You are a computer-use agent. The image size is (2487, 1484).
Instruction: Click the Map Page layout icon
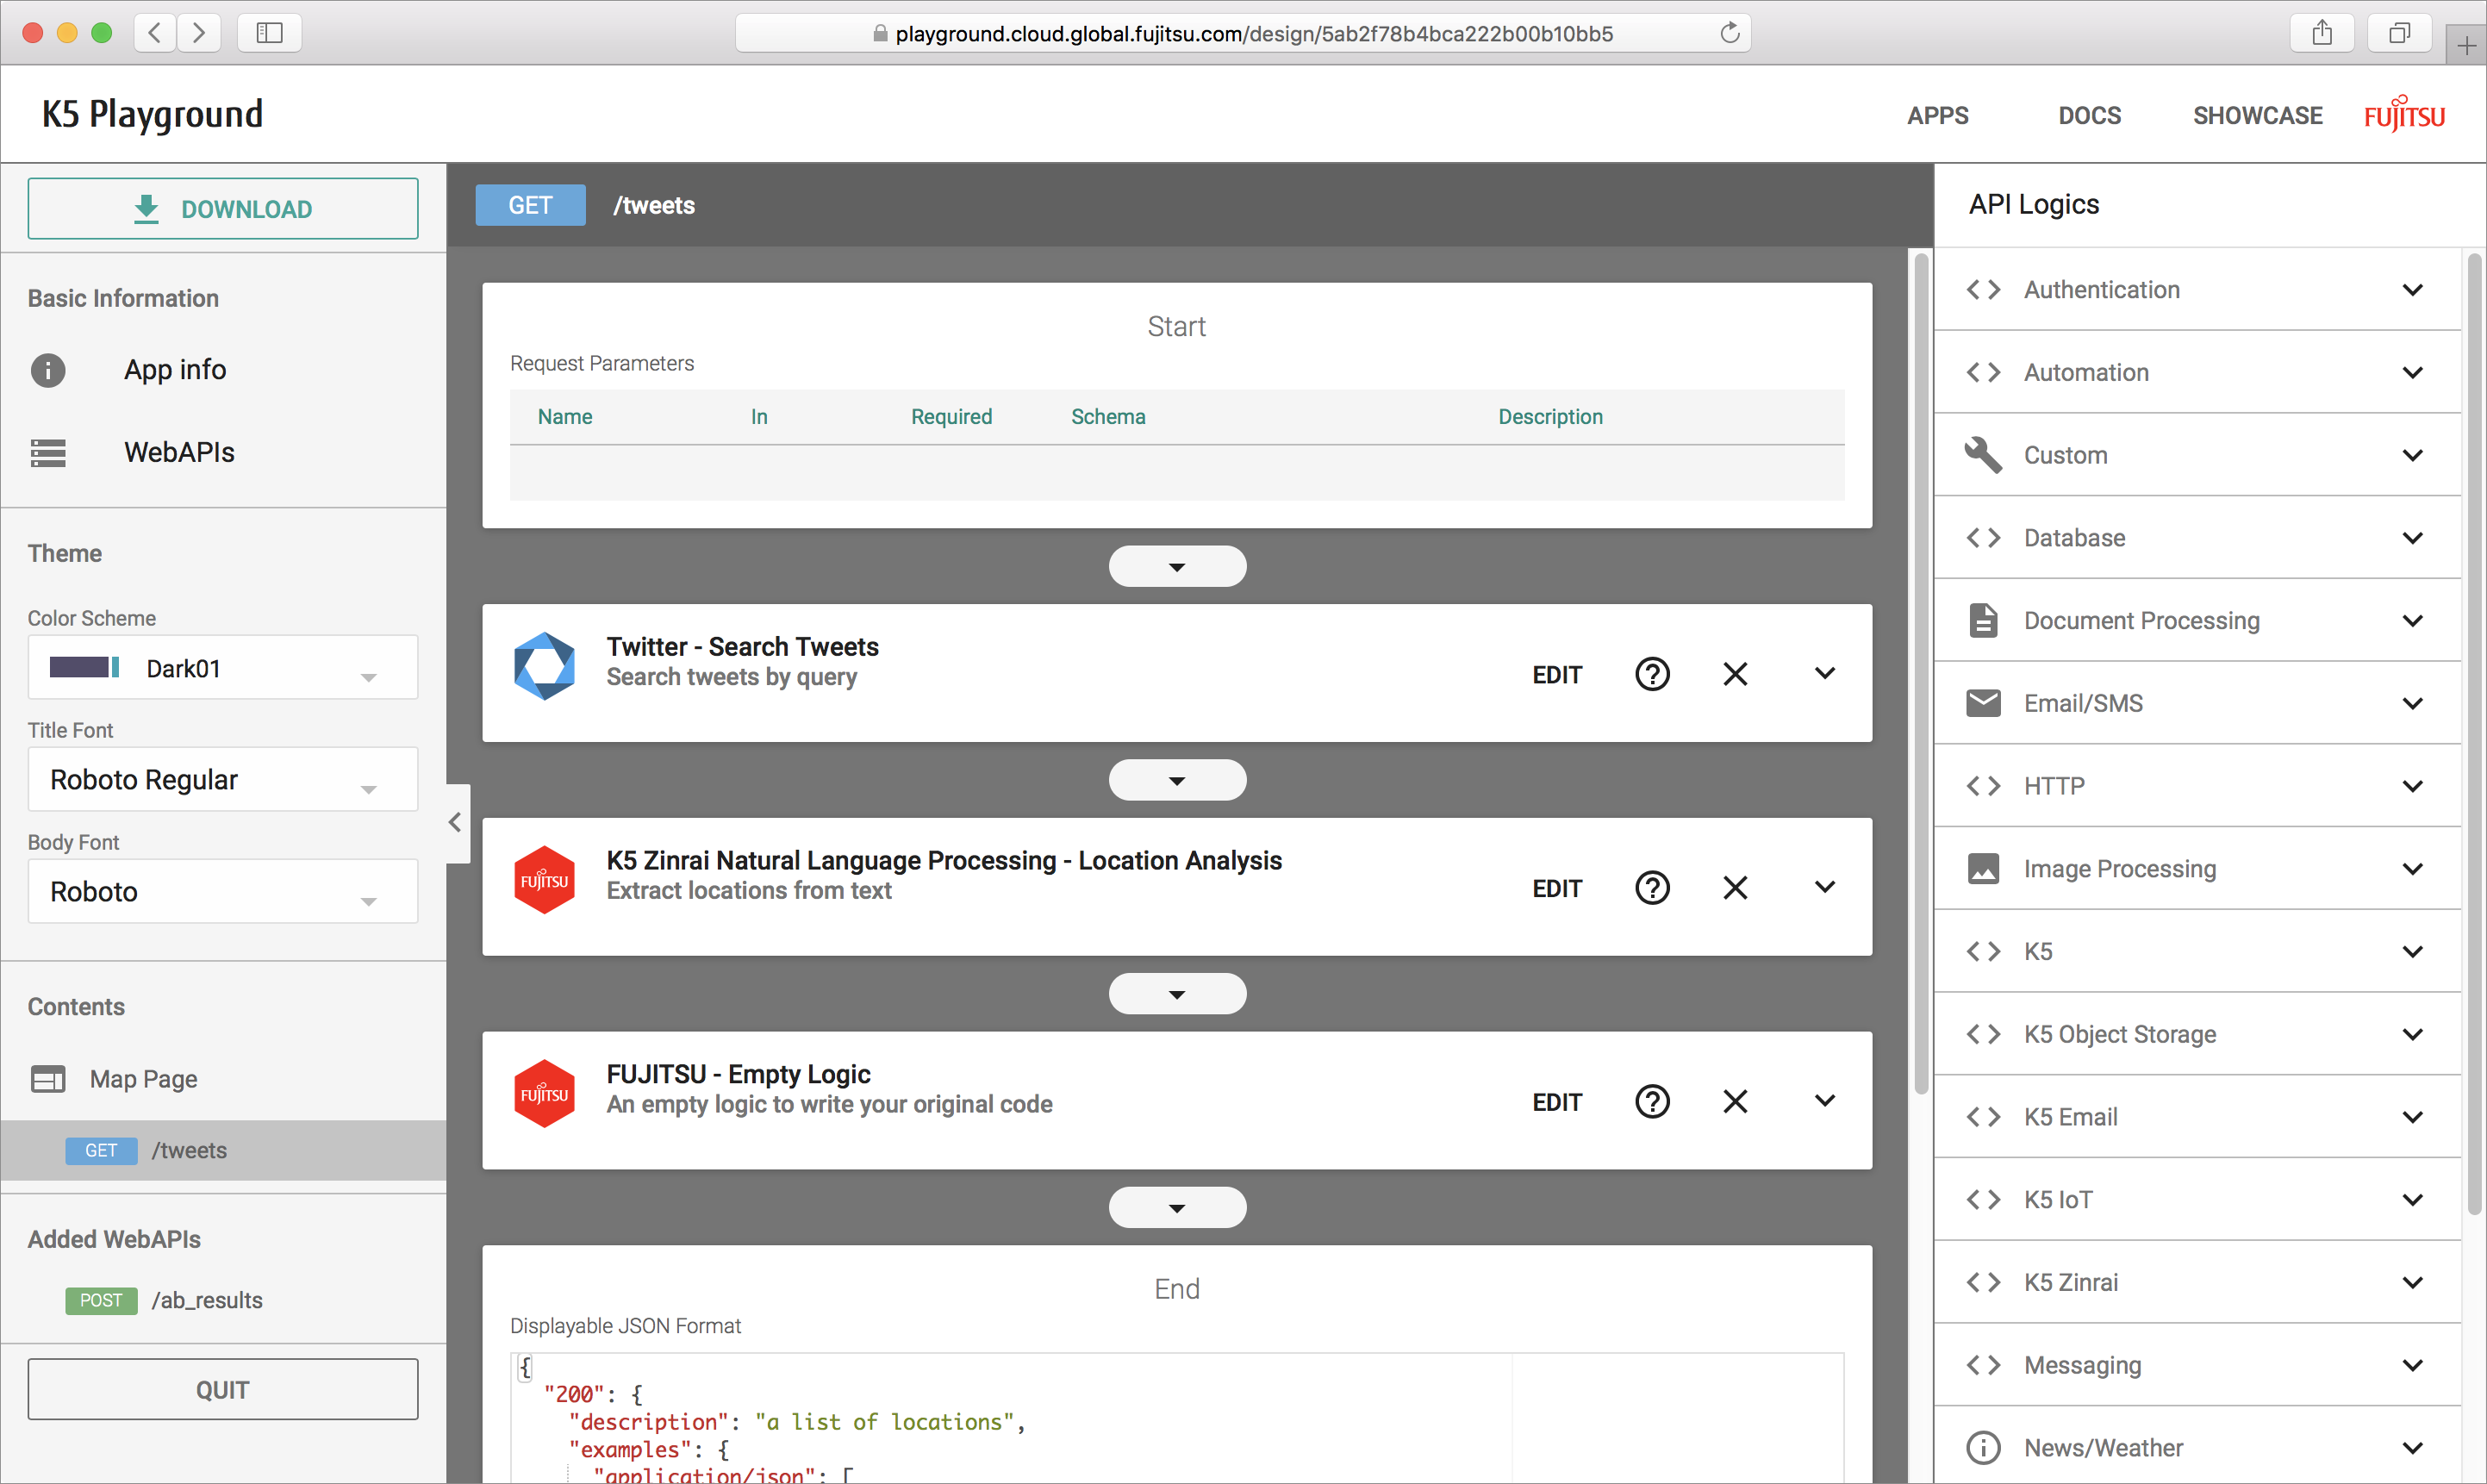click(x=48, y=1079)
